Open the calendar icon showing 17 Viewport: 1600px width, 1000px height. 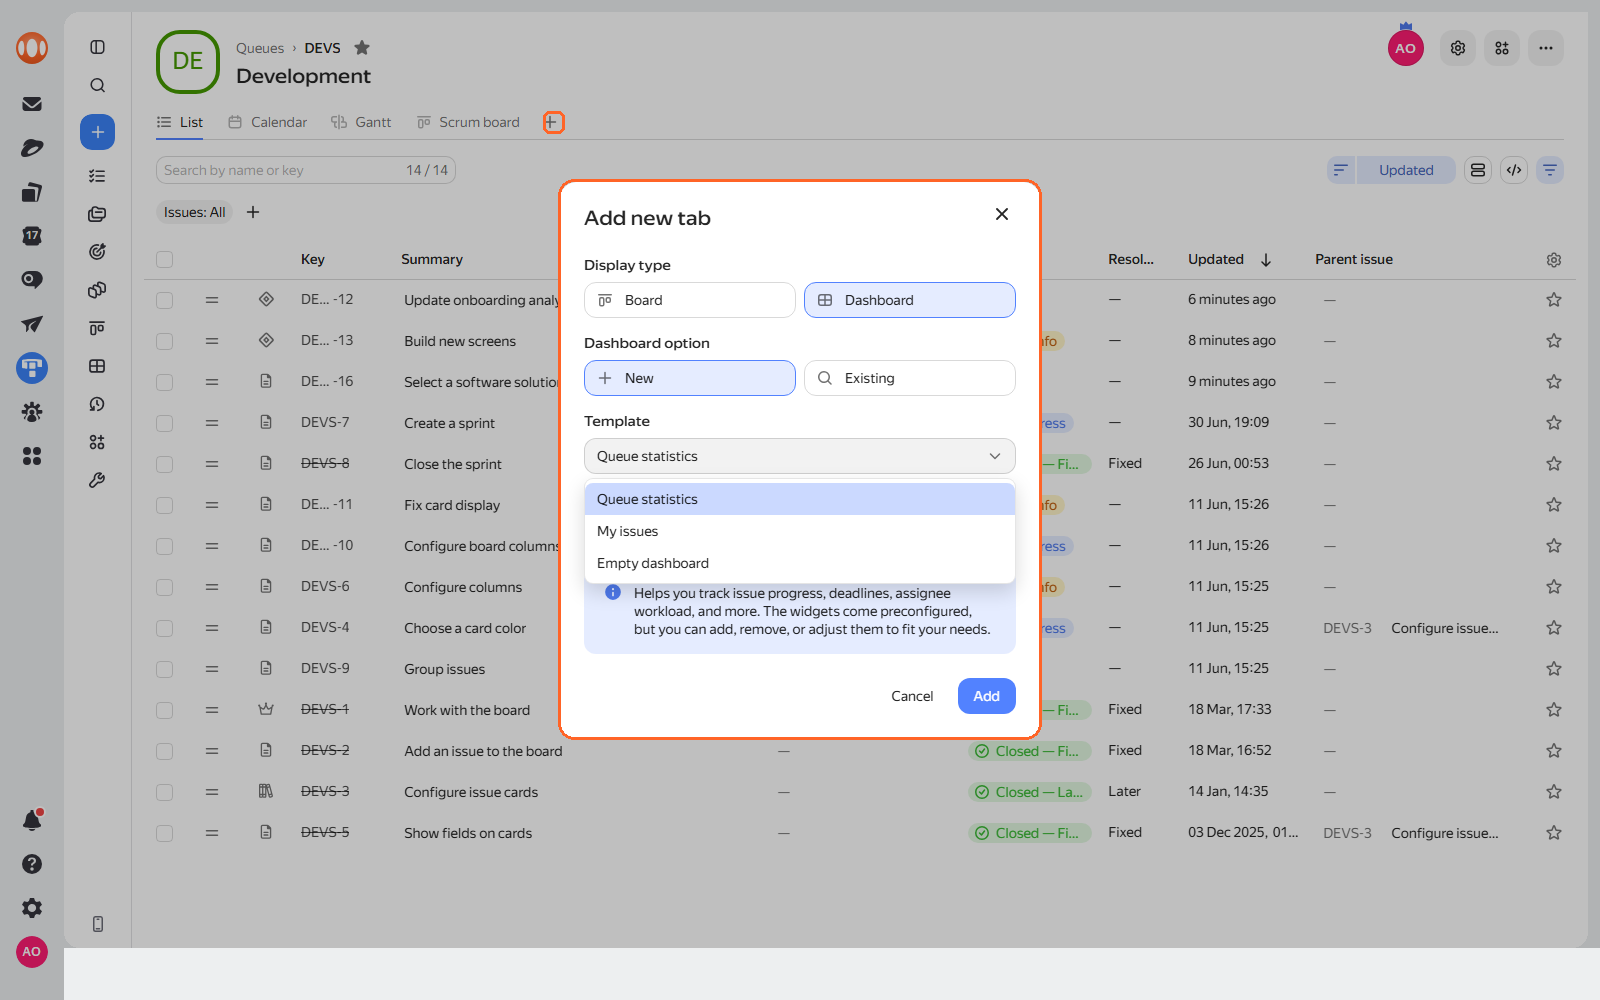32,236
